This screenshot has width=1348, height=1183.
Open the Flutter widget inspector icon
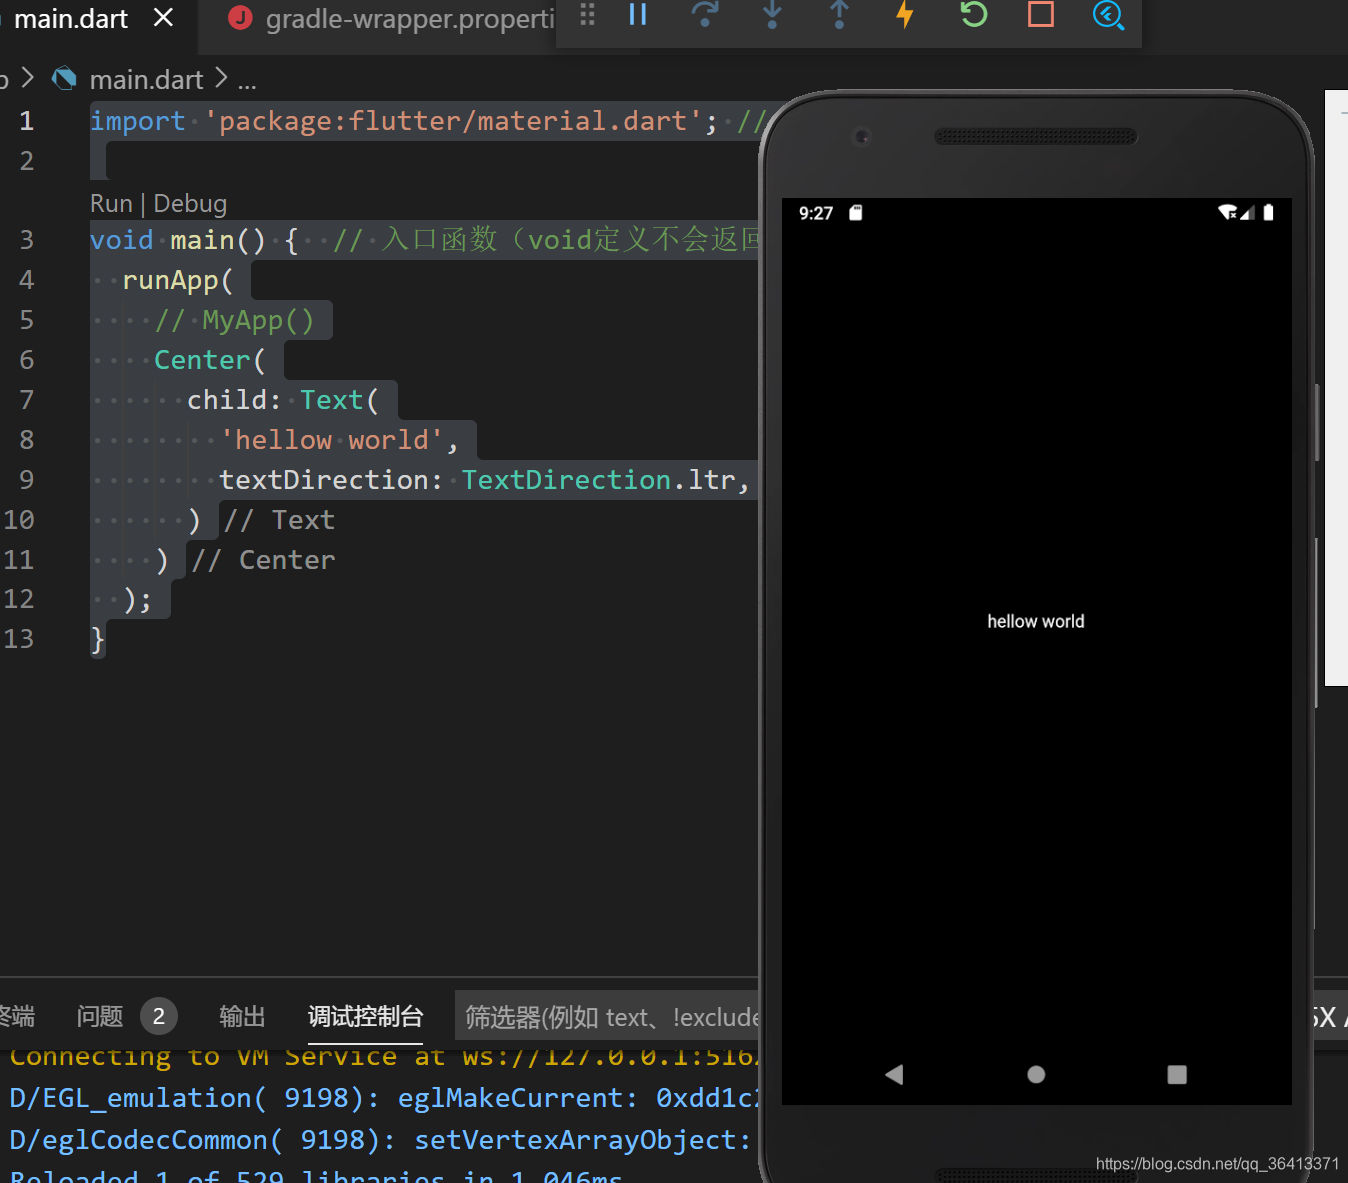1108,14
